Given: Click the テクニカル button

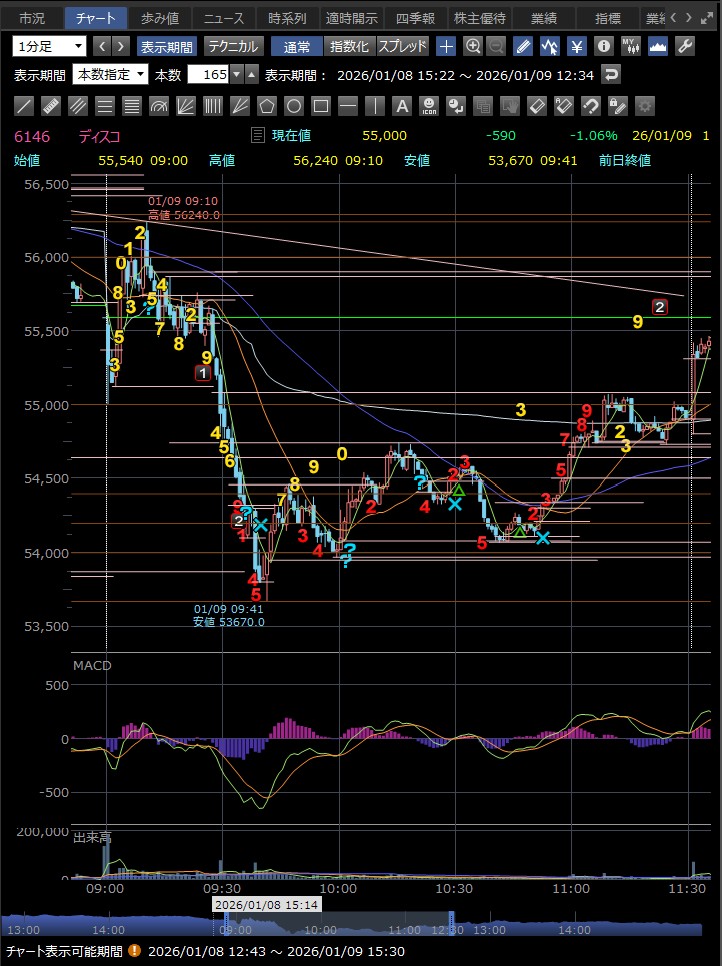Looking at the screenshot, I should (x=233, y=46).
